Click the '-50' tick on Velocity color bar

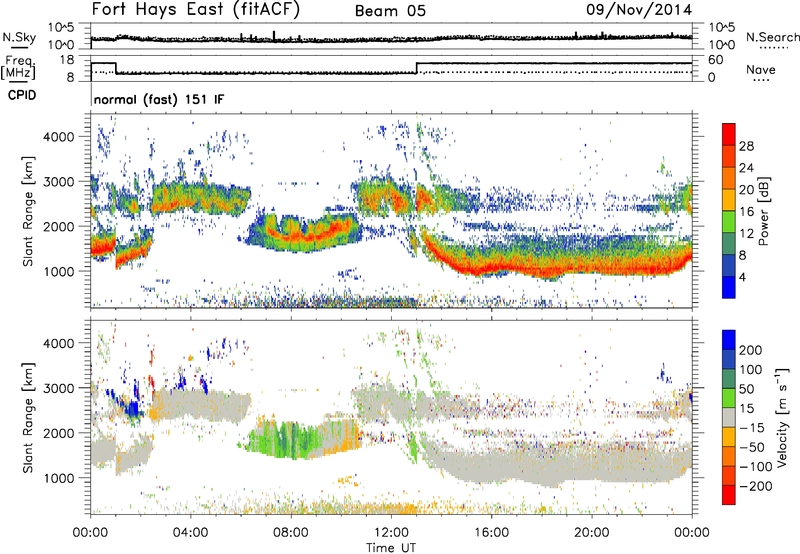(x=752, y=447)
